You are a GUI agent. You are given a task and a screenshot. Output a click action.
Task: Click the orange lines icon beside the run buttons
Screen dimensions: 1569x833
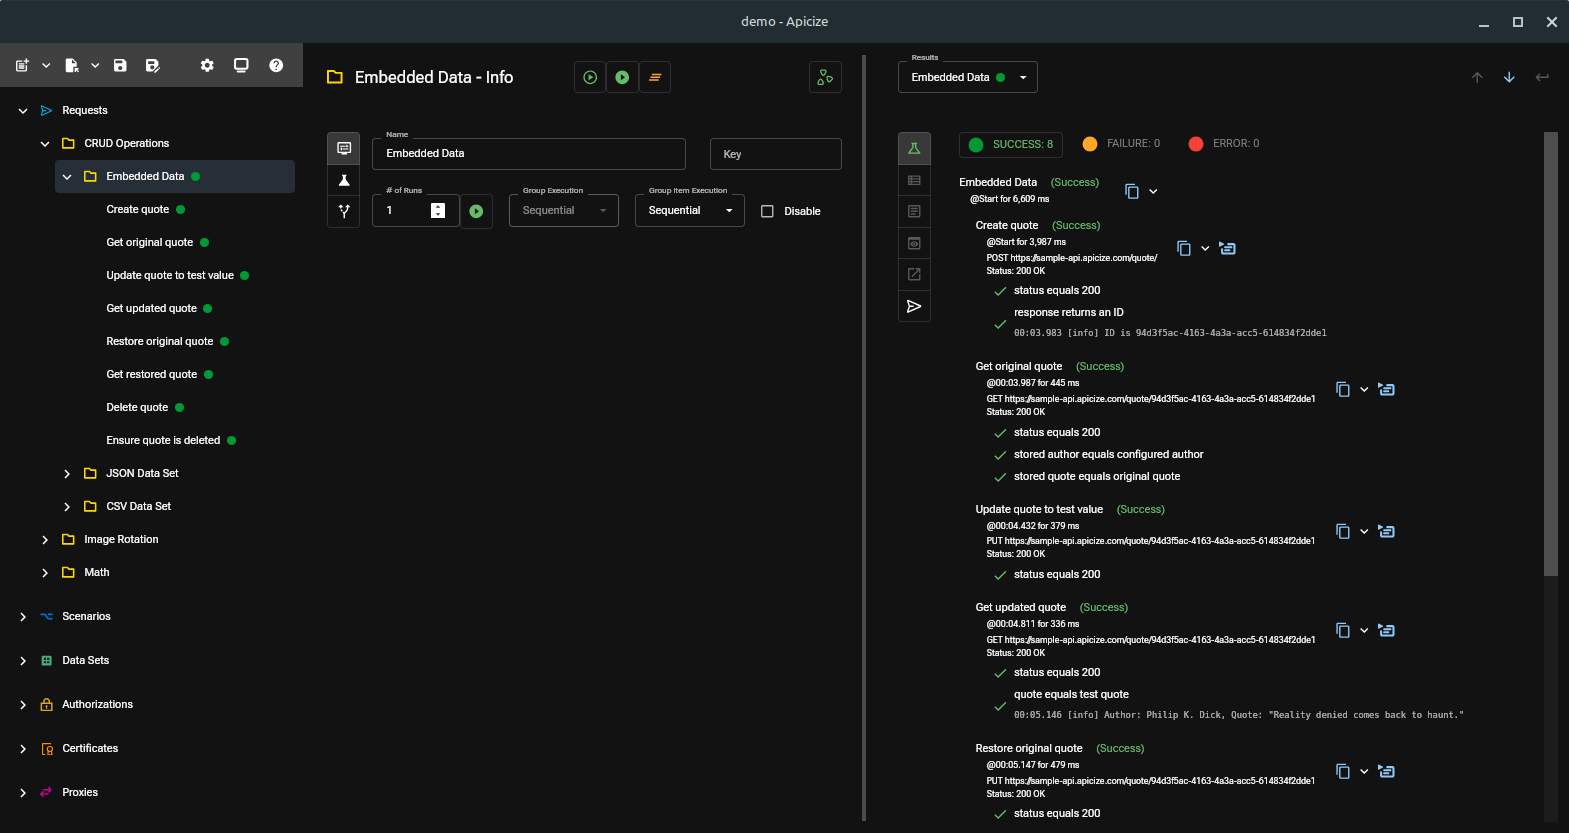(x=655, y=77)
